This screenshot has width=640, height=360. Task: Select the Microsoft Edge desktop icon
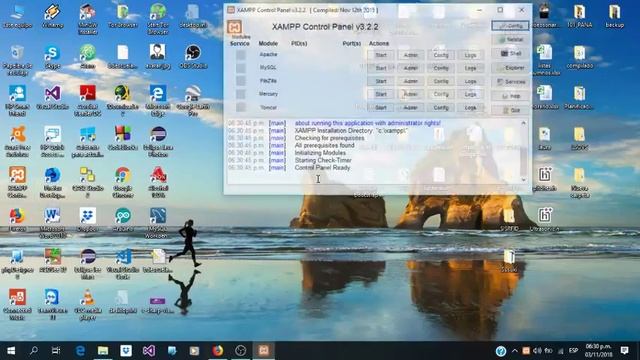tap(158, 100)
